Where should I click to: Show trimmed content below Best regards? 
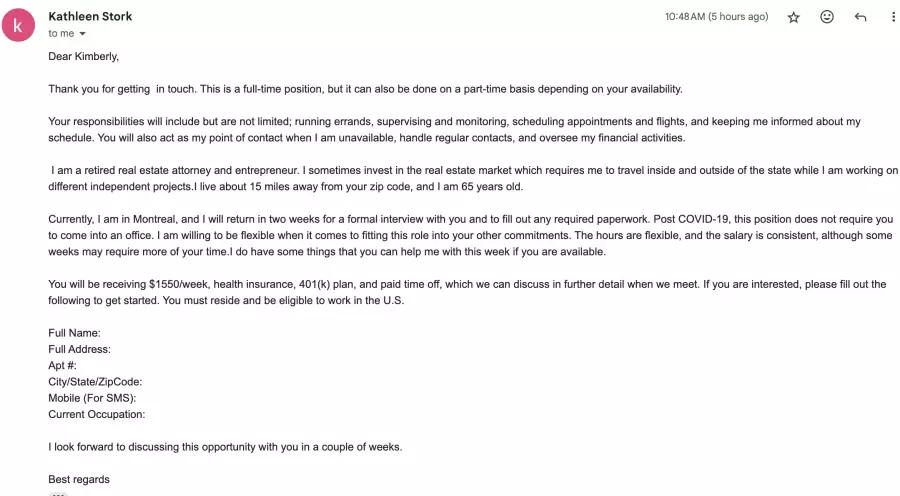[58, 493]
